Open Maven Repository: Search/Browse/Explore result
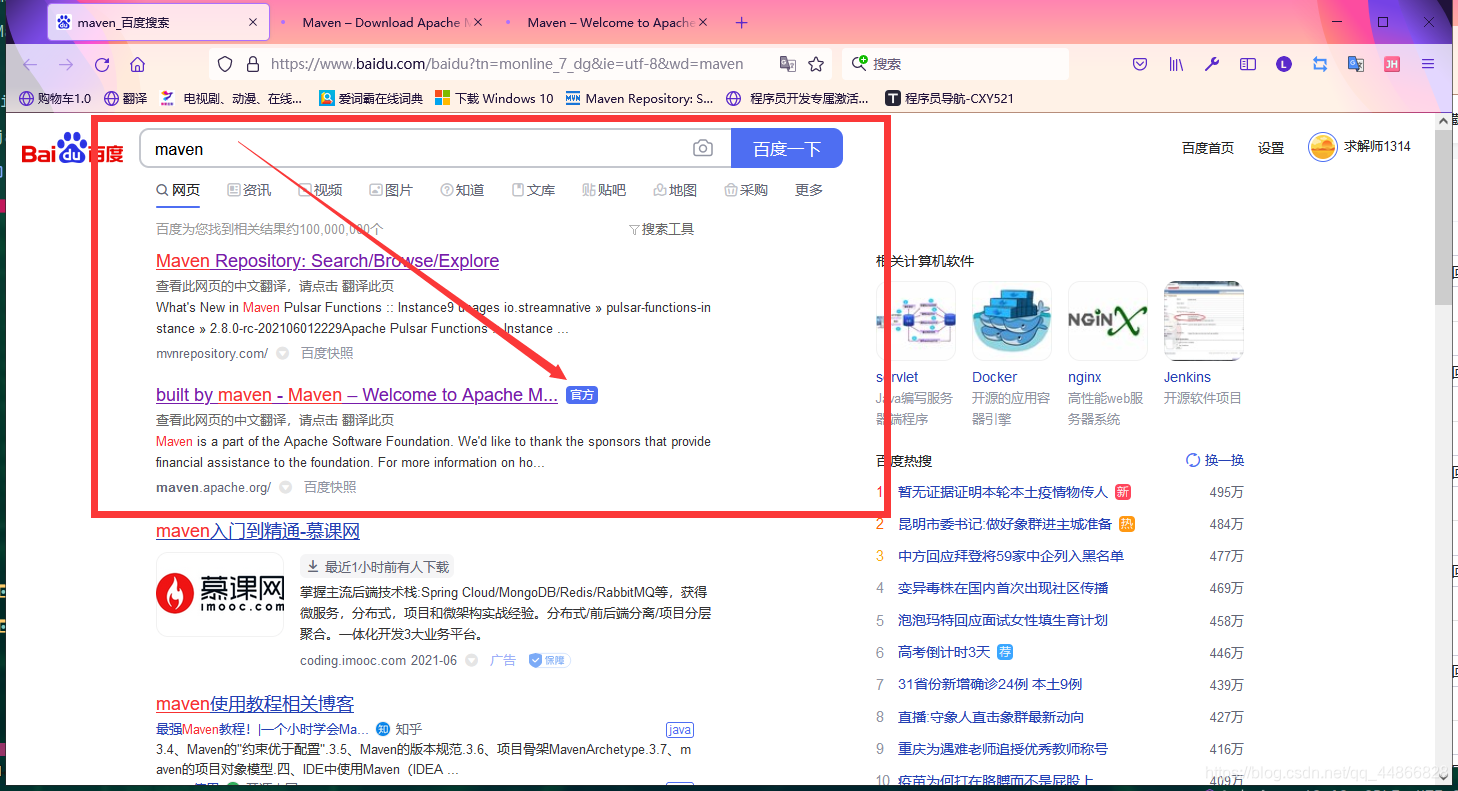Viewport: 1458px width, 791px height. (327, 261)
